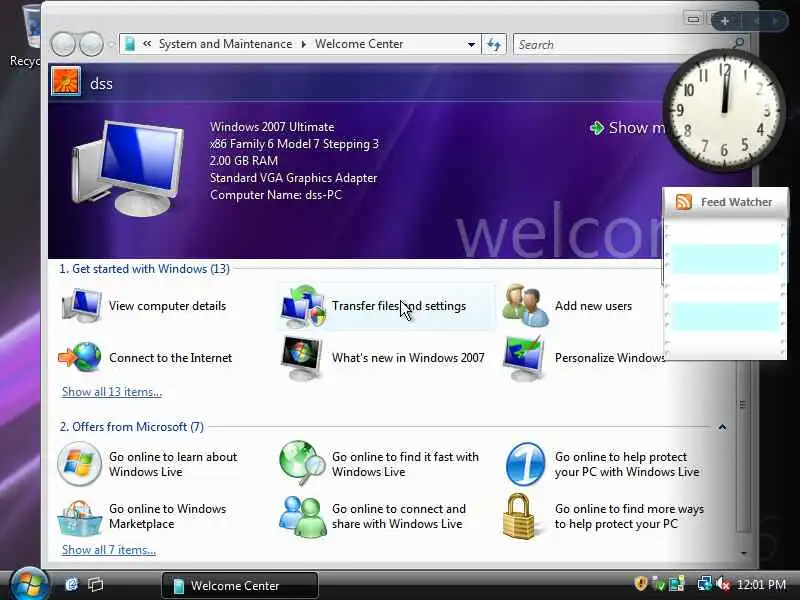Select find more ways to protect PC padlock
The image size is (800, 600).
(518, 516)
